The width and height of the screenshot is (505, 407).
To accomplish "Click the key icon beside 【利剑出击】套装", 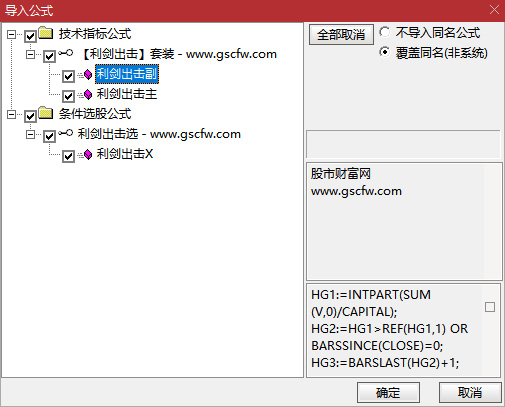I will [65, 53].
